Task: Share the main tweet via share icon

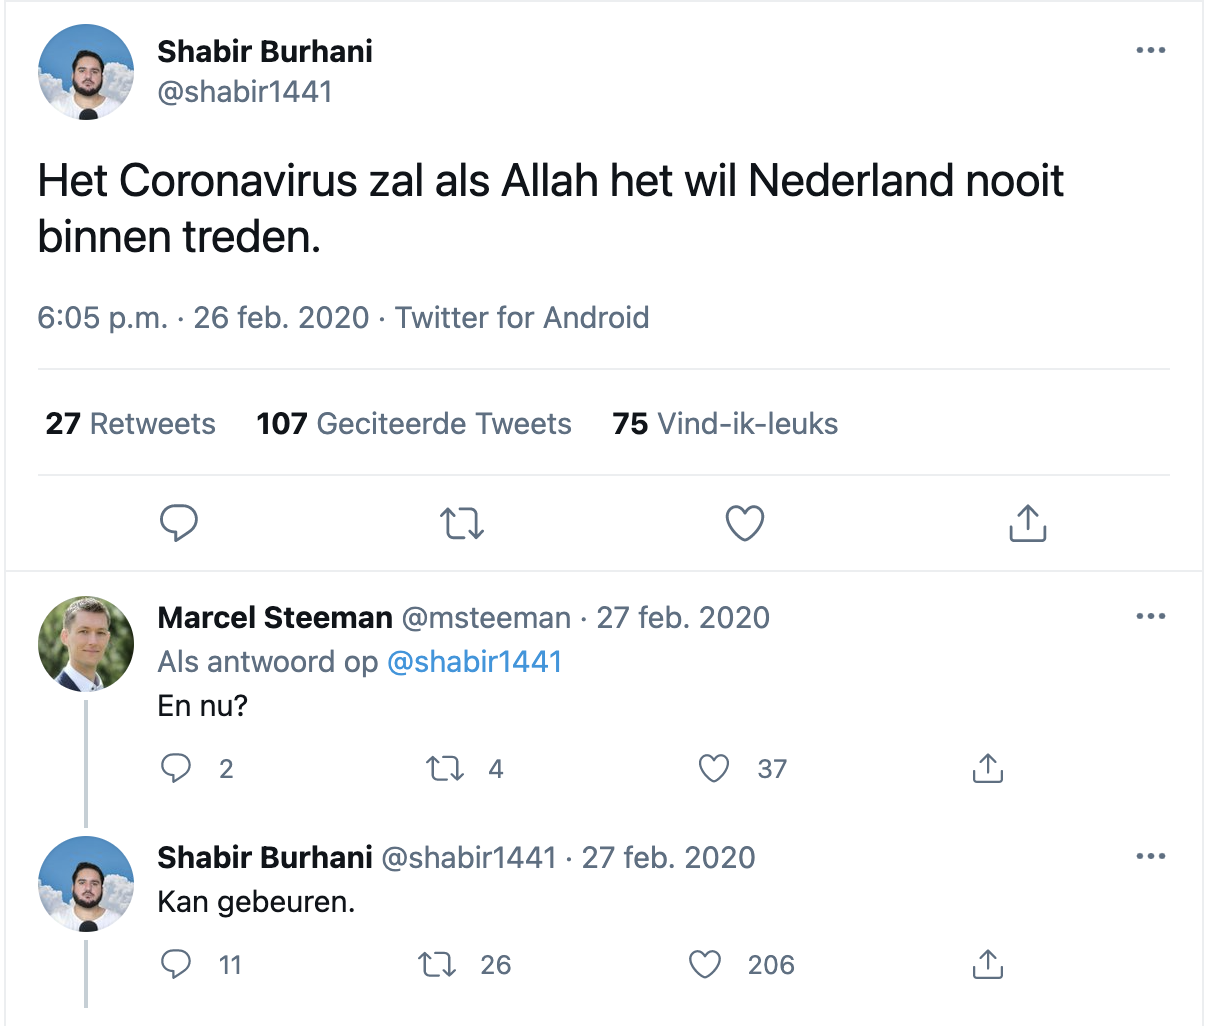Action: pyautogui.click(x=1027, y=523)
